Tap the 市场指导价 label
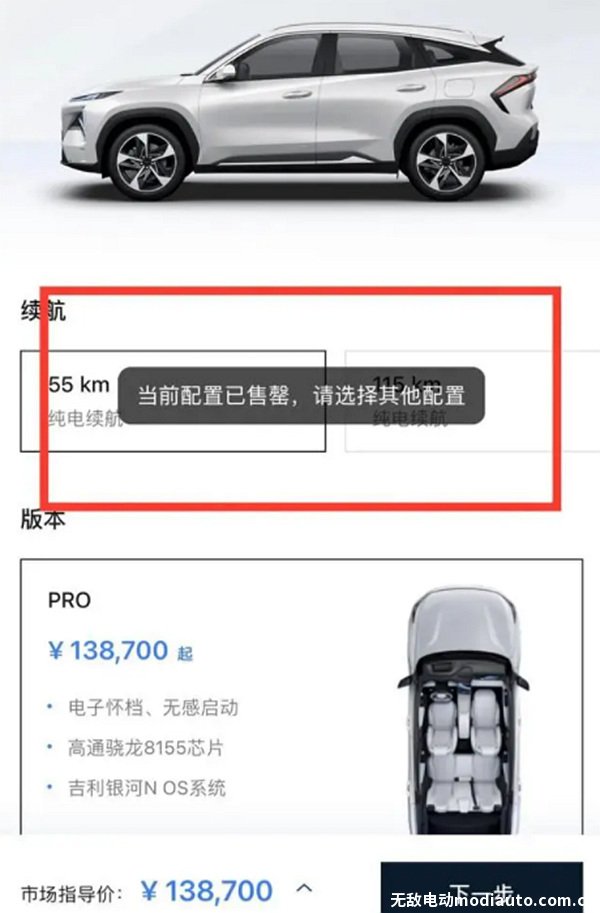 [72, 893]
